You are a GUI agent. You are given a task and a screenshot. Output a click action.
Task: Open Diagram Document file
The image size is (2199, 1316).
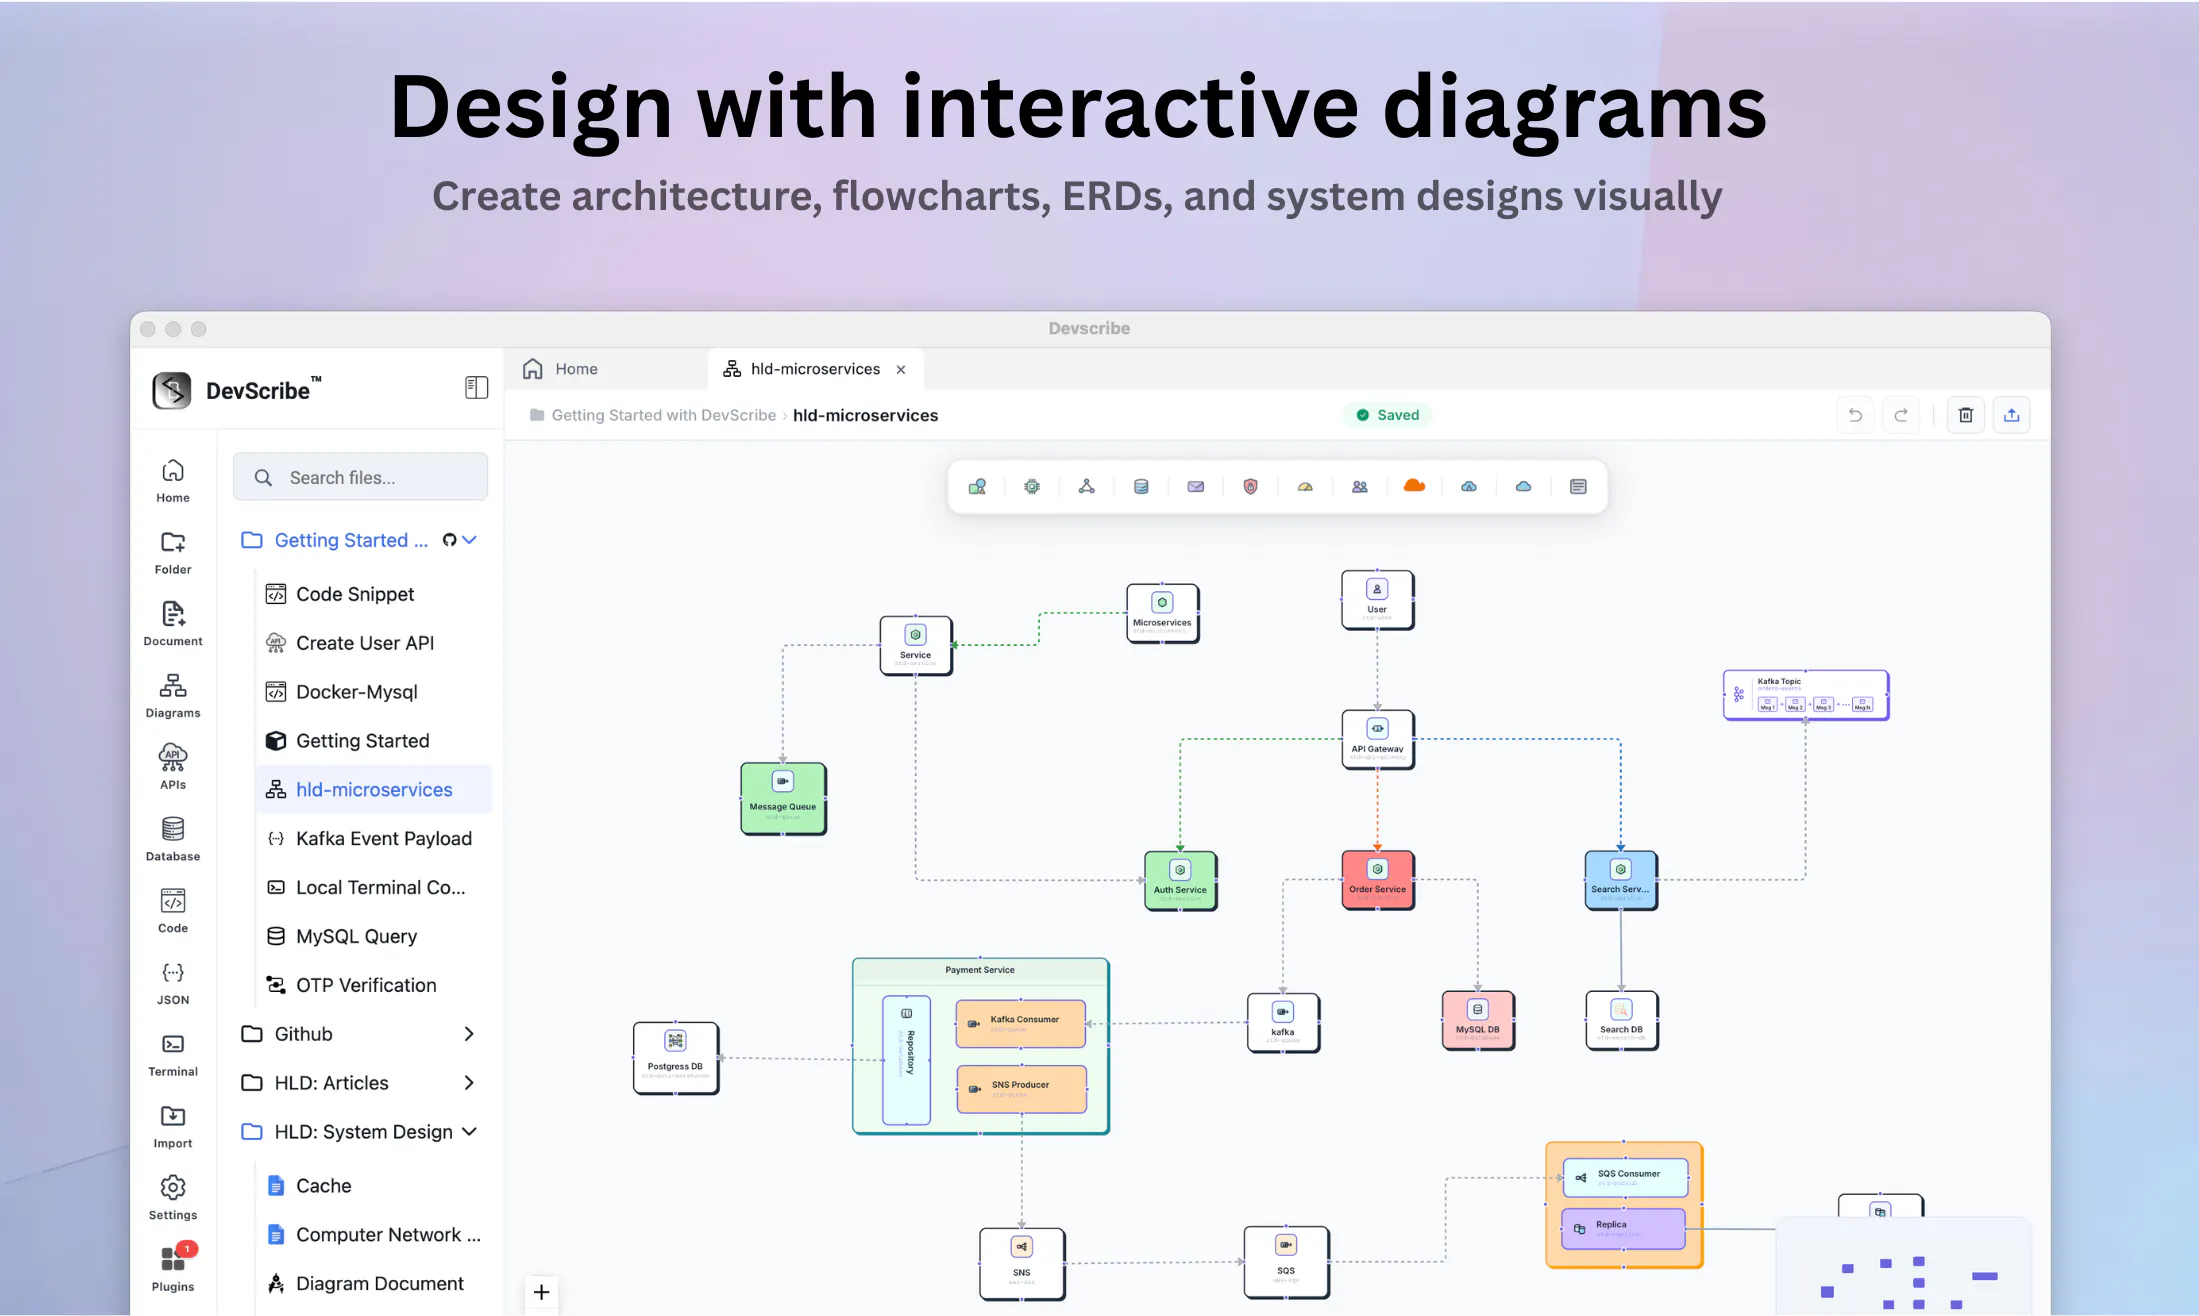point(374,1284)
